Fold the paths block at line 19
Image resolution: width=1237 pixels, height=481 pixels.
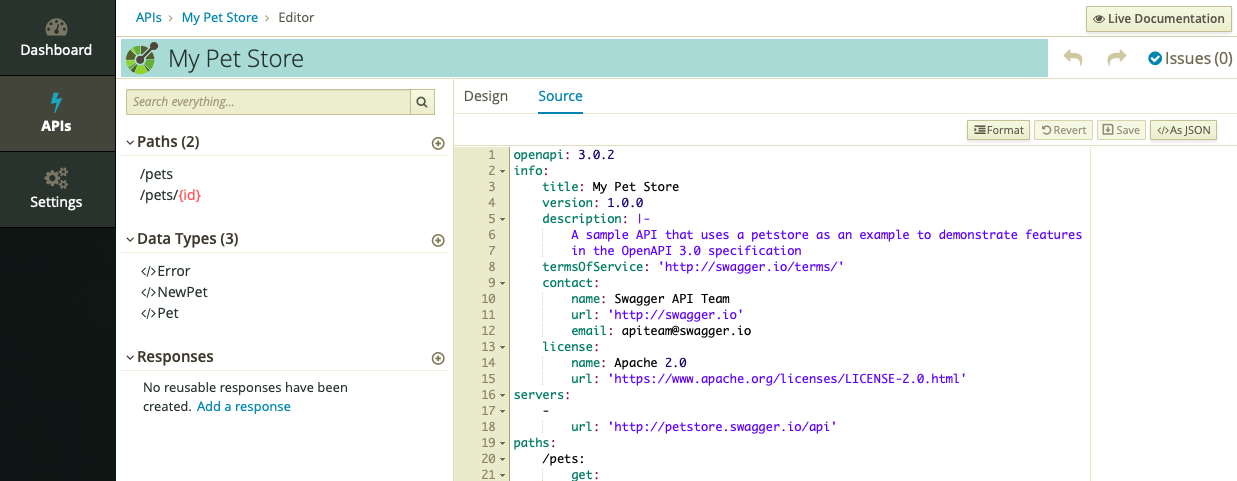pos(503,443)
